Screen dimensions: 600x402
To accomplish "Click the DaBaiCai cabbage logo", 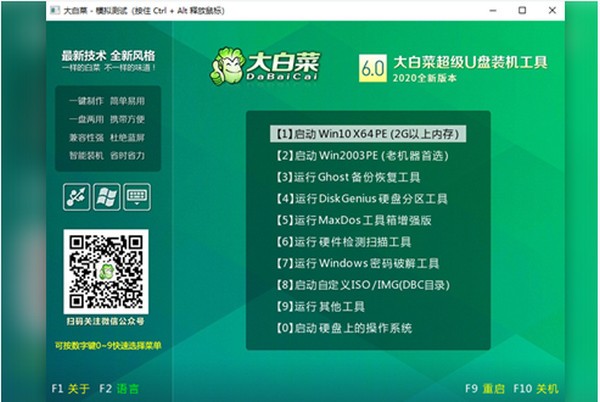I will point(265,66).
